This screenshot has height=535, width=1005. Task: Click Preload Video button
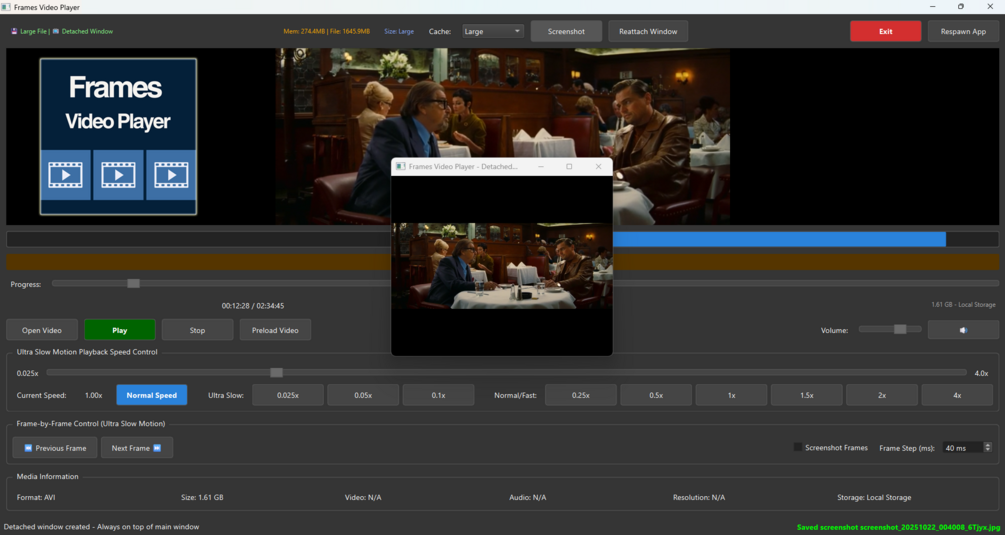tap(275, 330)
